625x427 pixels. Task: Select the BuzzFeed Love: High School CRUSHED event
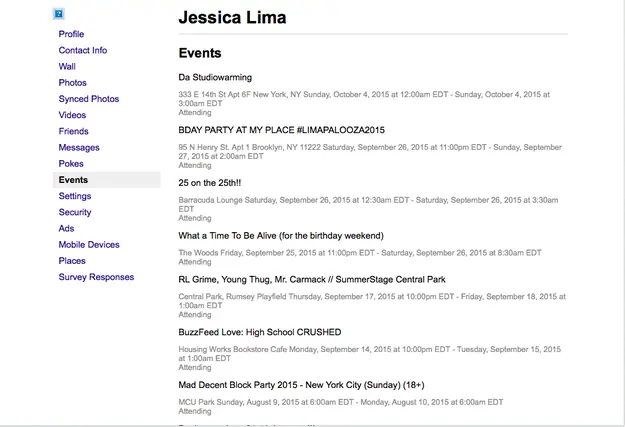(259, 332)
